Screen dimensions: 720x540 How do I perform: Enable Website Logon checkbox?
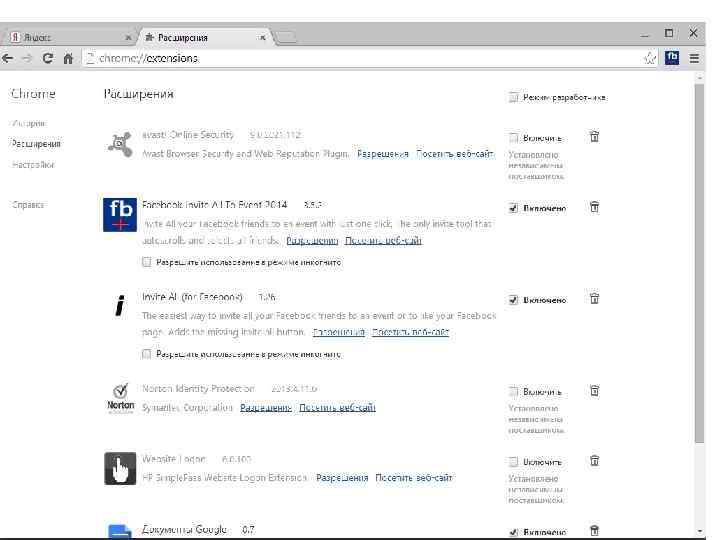coord(513,462)
